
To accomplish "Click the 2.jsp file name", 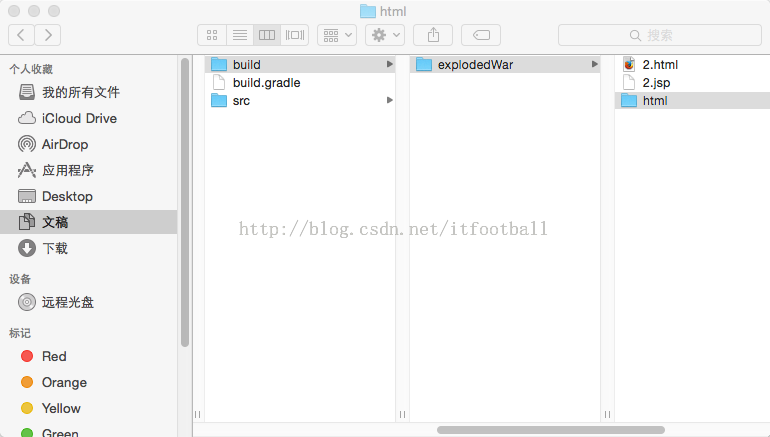I will (x=657, y=83).
